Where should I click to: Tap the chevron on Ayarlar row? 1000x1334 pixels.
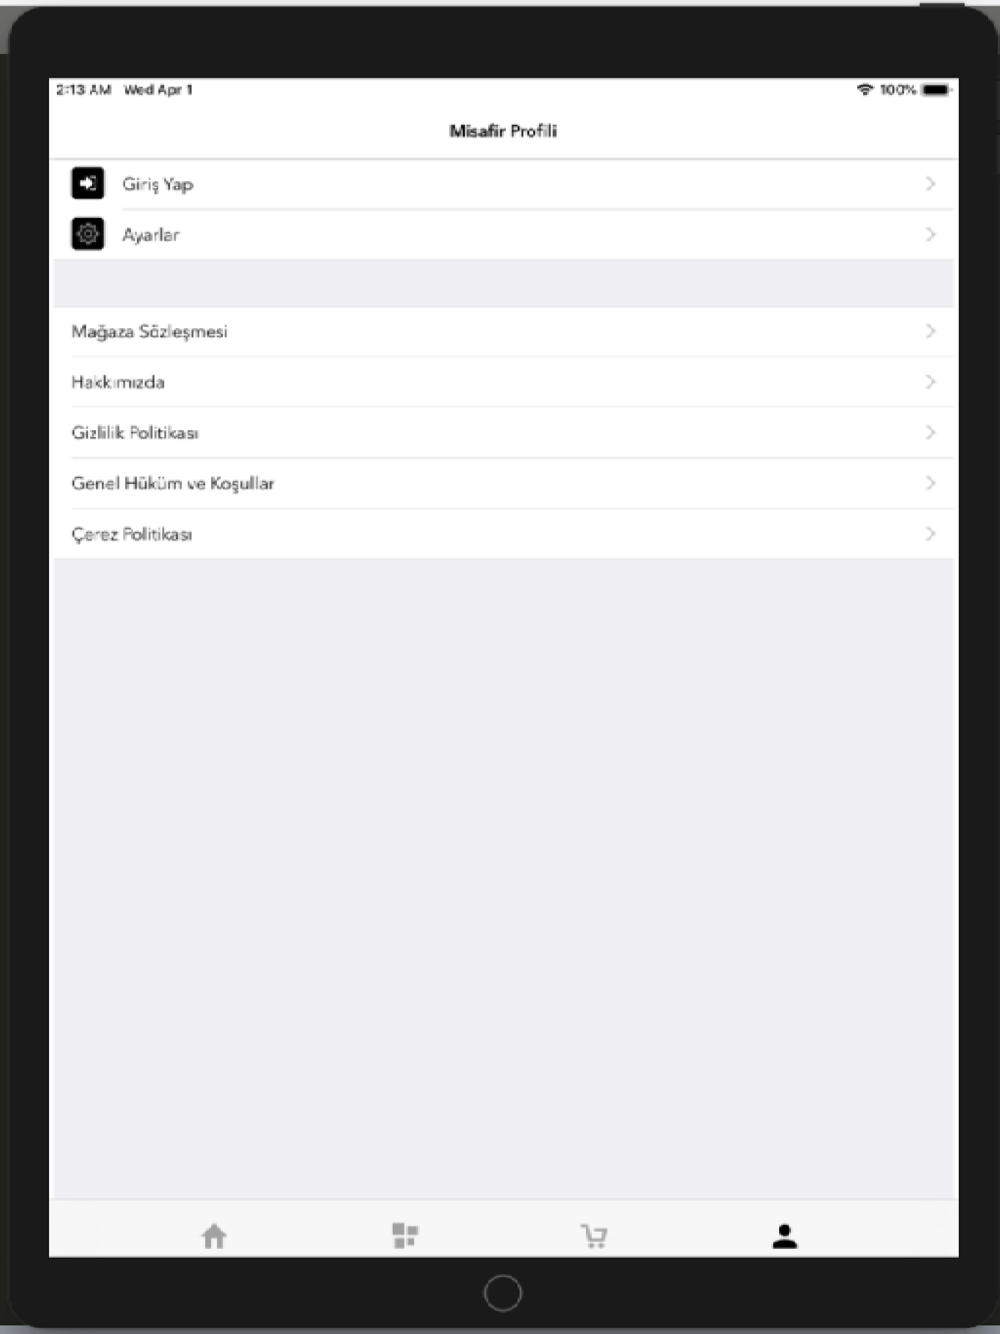(930, 234)
